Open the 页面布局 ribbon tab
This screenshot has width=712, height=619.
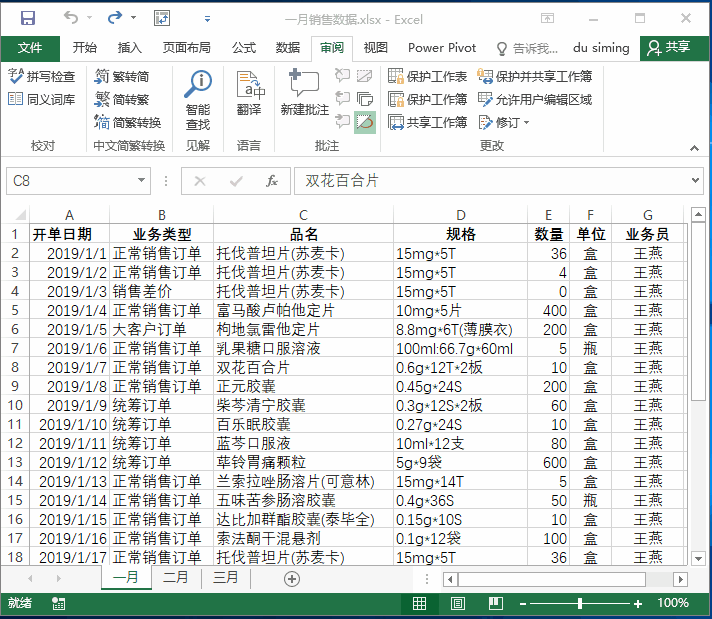187,48
